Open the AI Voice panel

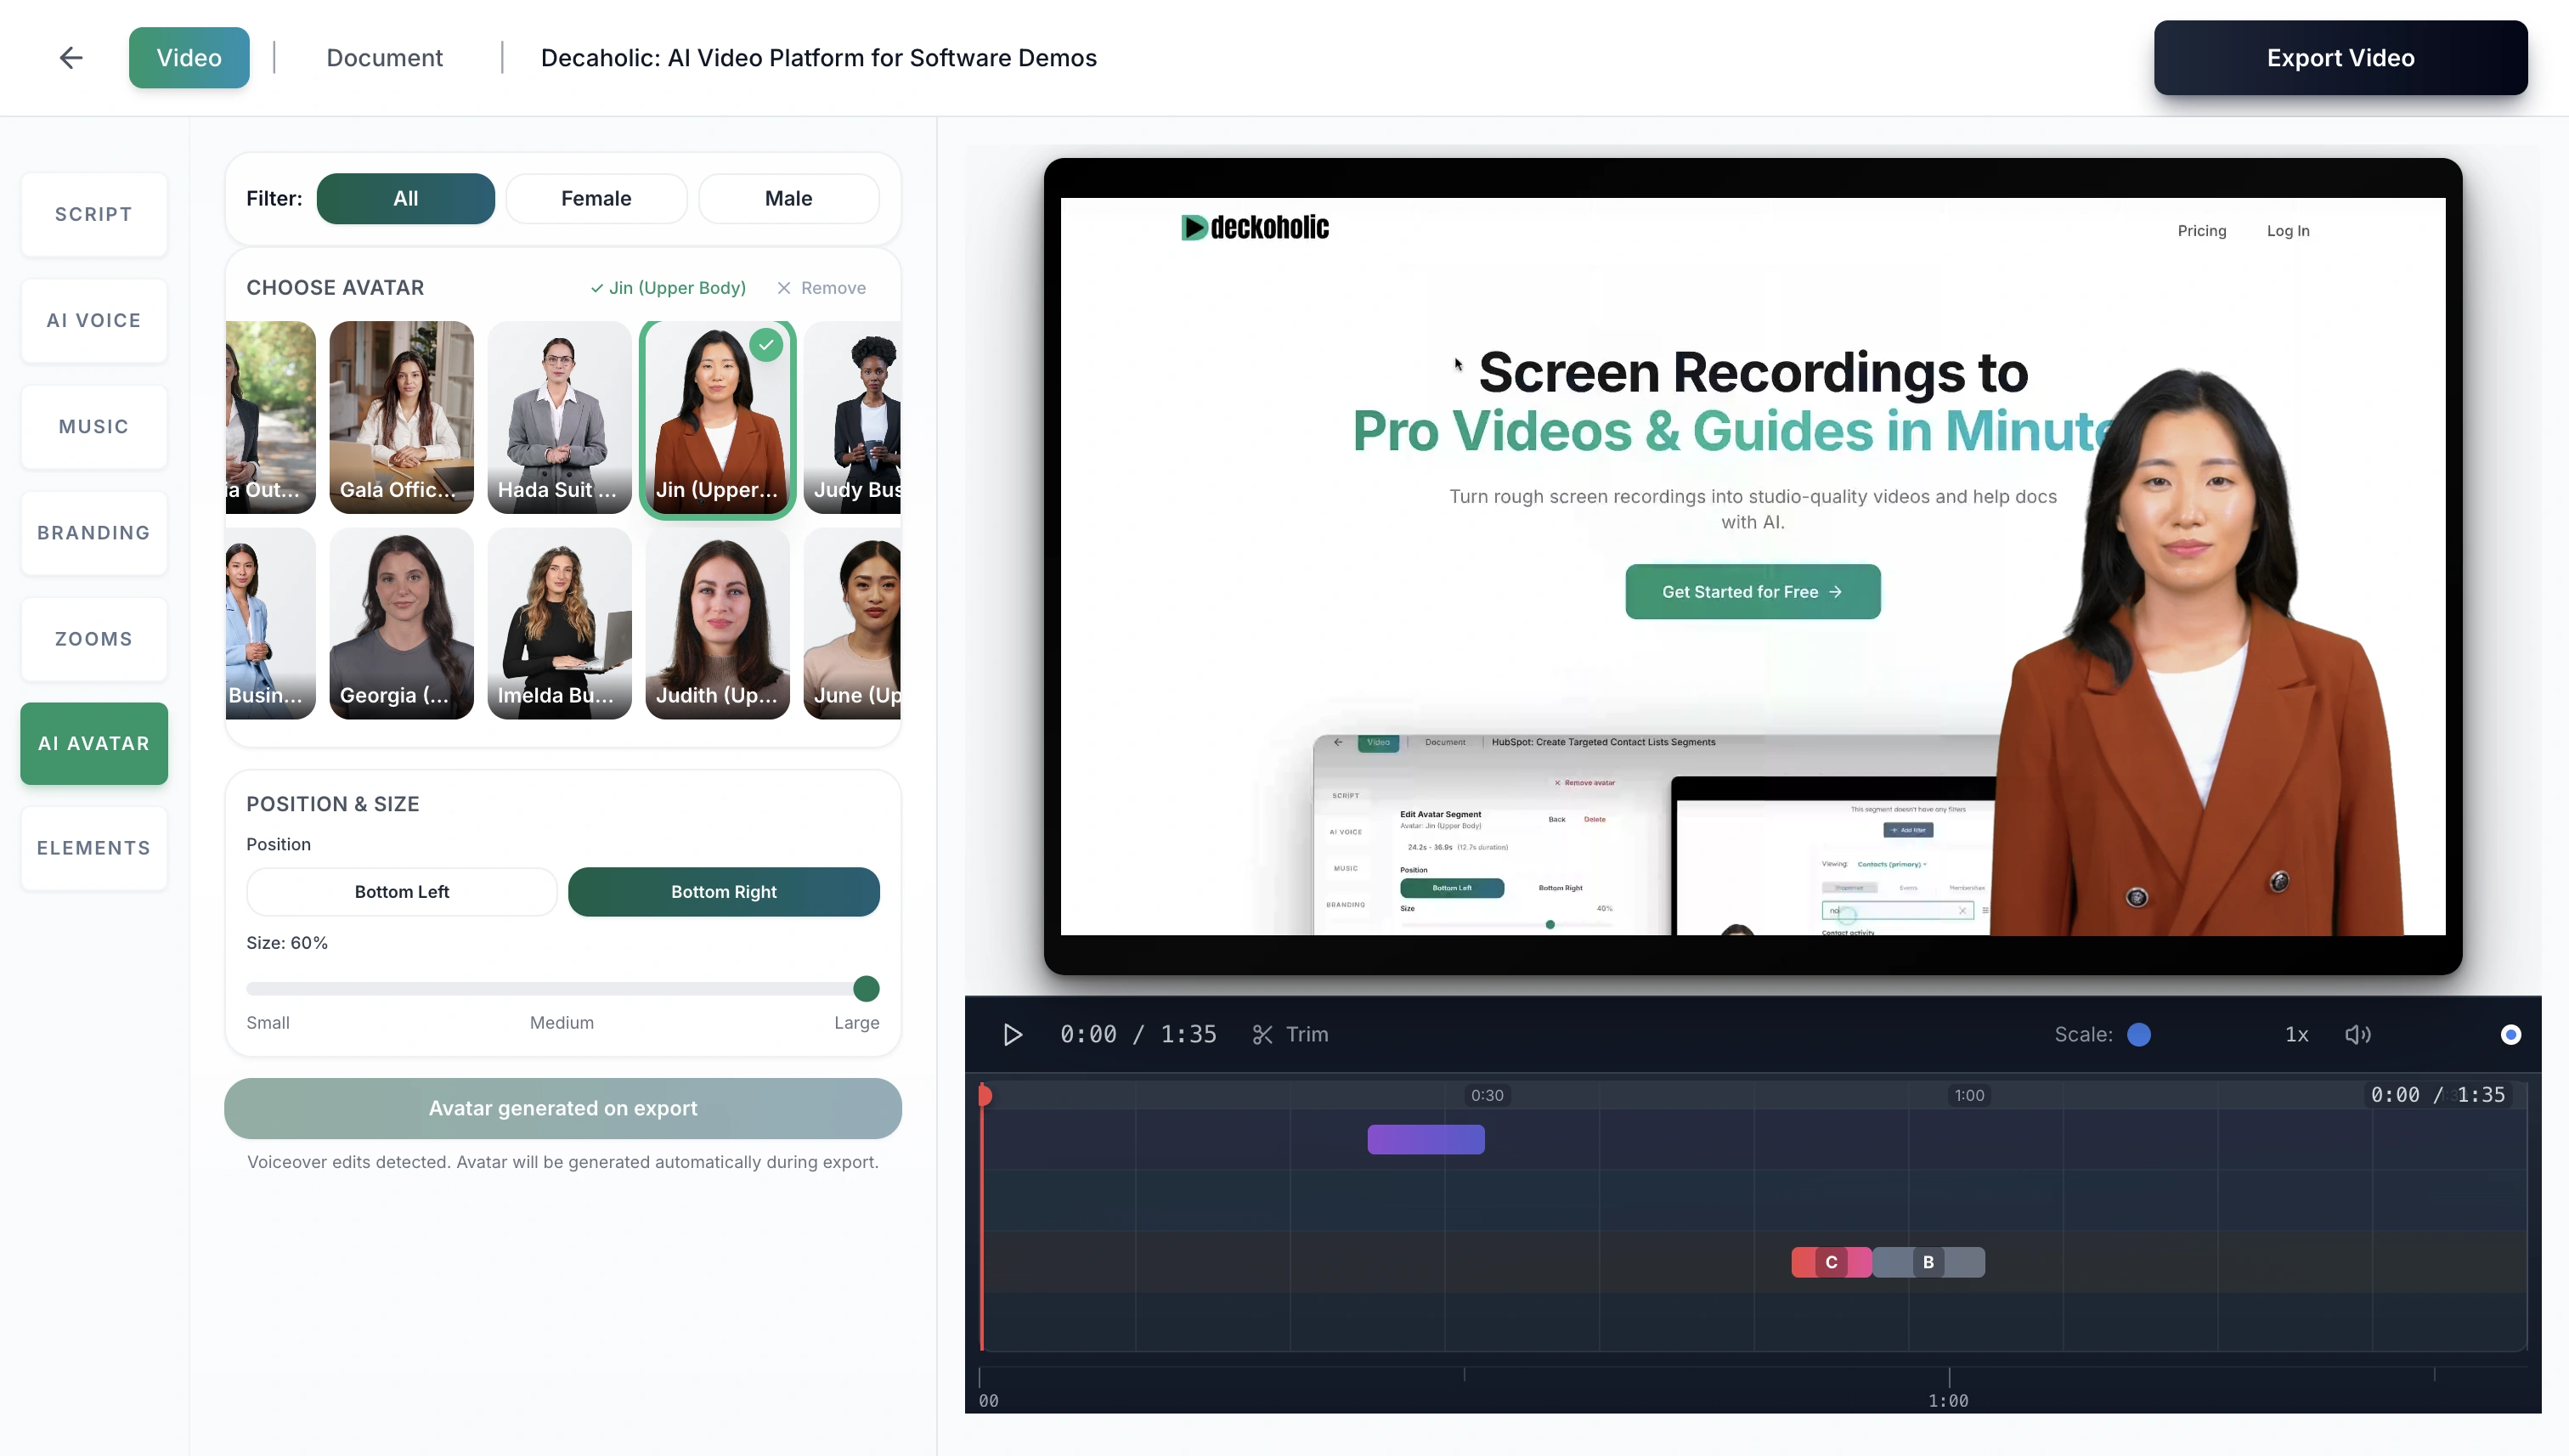(93, 320)
